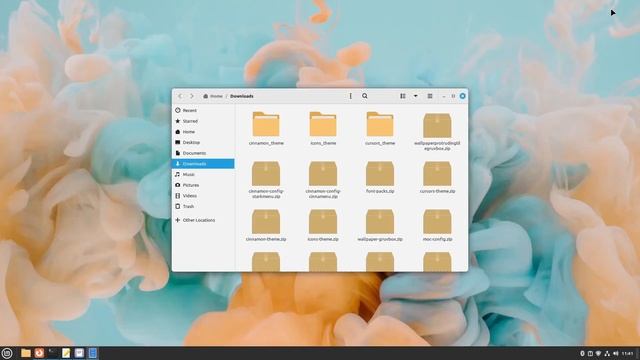640x360 pixels.
Task: Open the notes text editor taskbar icon
Action: pyautogui.click(x=66, y=353)
